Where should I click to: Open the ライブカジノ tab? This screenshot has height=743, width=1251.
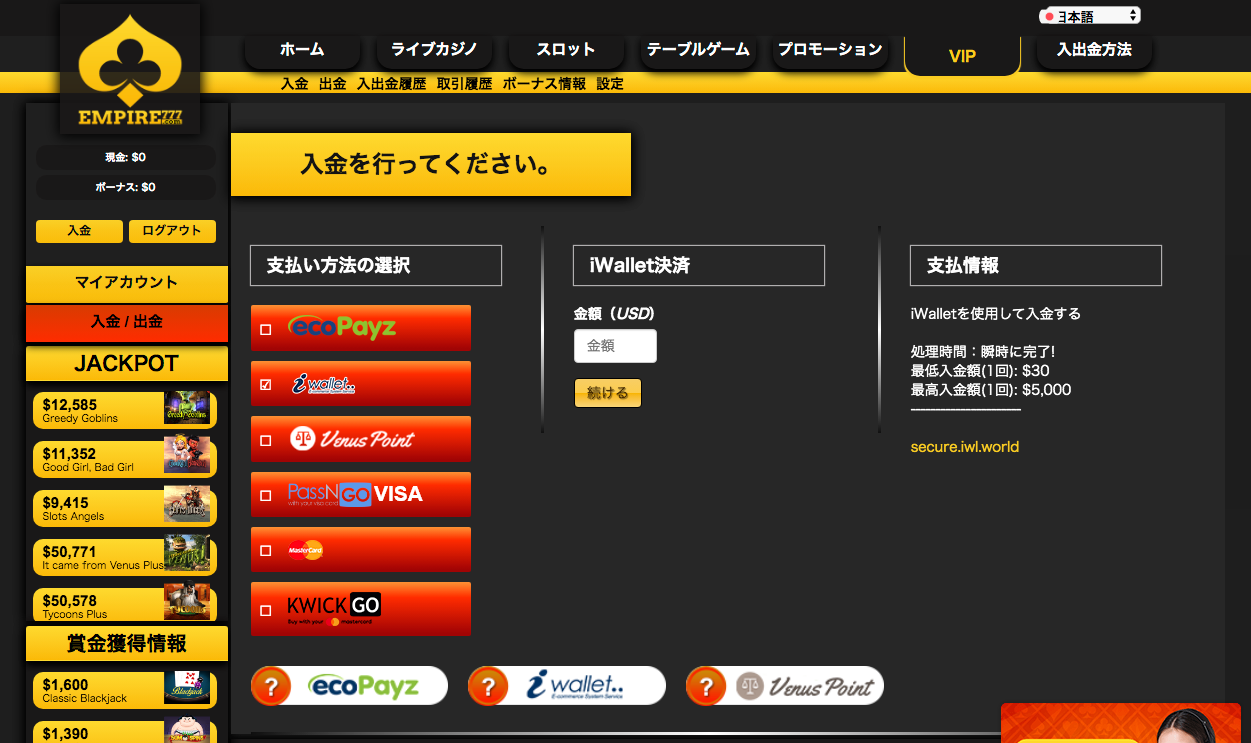click(x=434, y=50)
